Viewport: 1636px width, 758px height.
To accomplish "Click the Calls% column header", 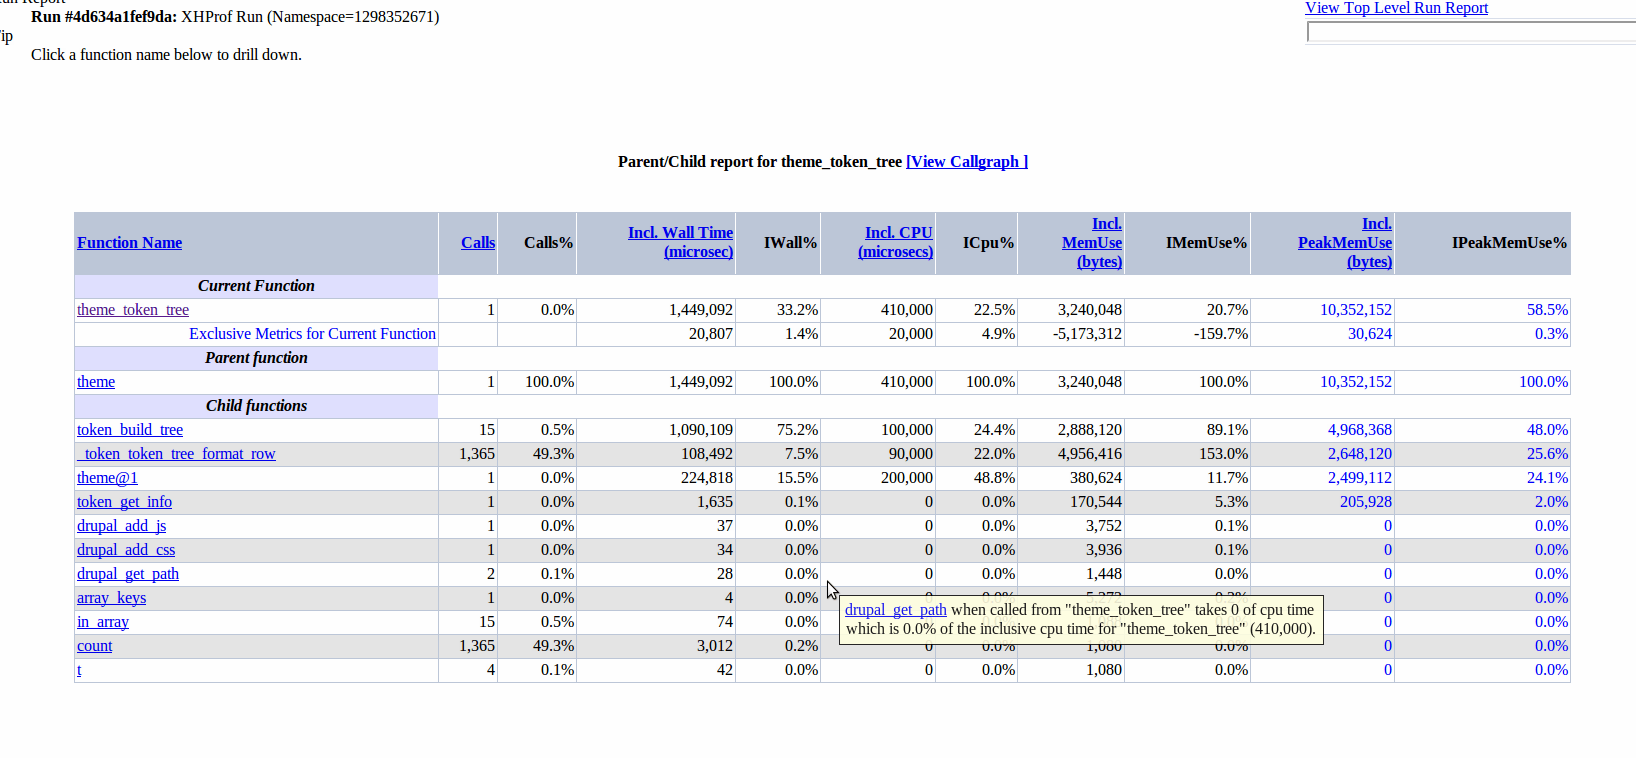I will (x=548, y=243).
